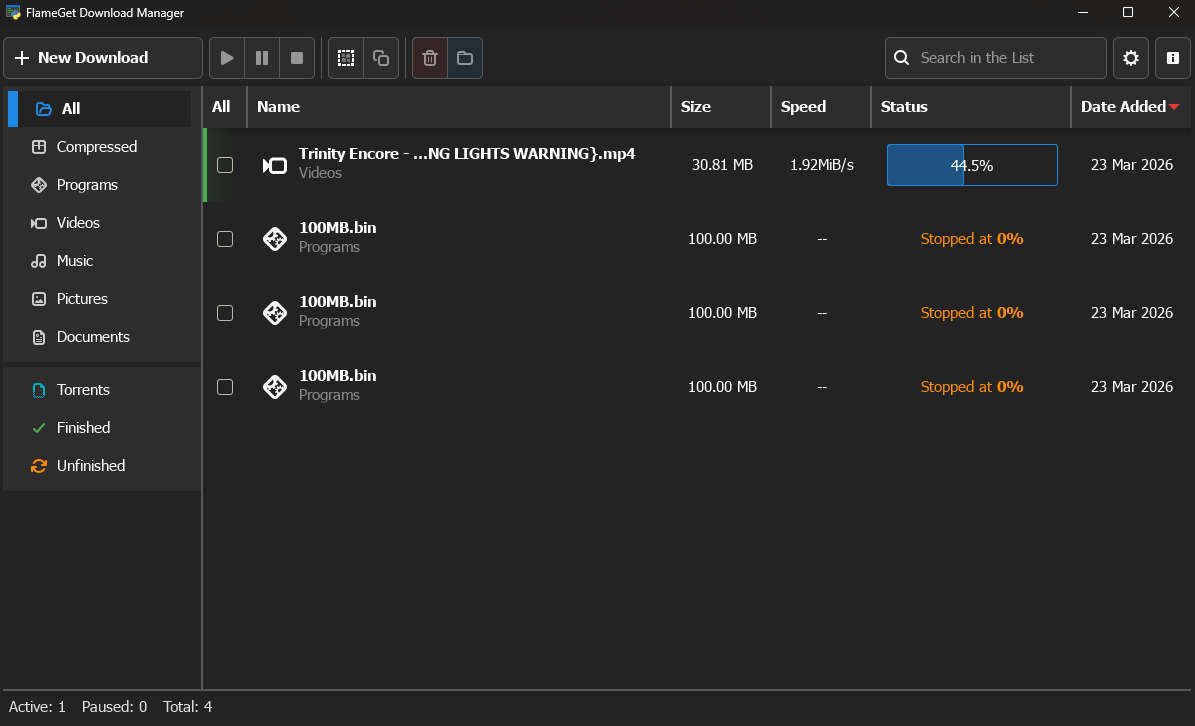Pause downloads using the Pause icon
The width and height of the screenshot is (1195, 726).
point(261,58)
